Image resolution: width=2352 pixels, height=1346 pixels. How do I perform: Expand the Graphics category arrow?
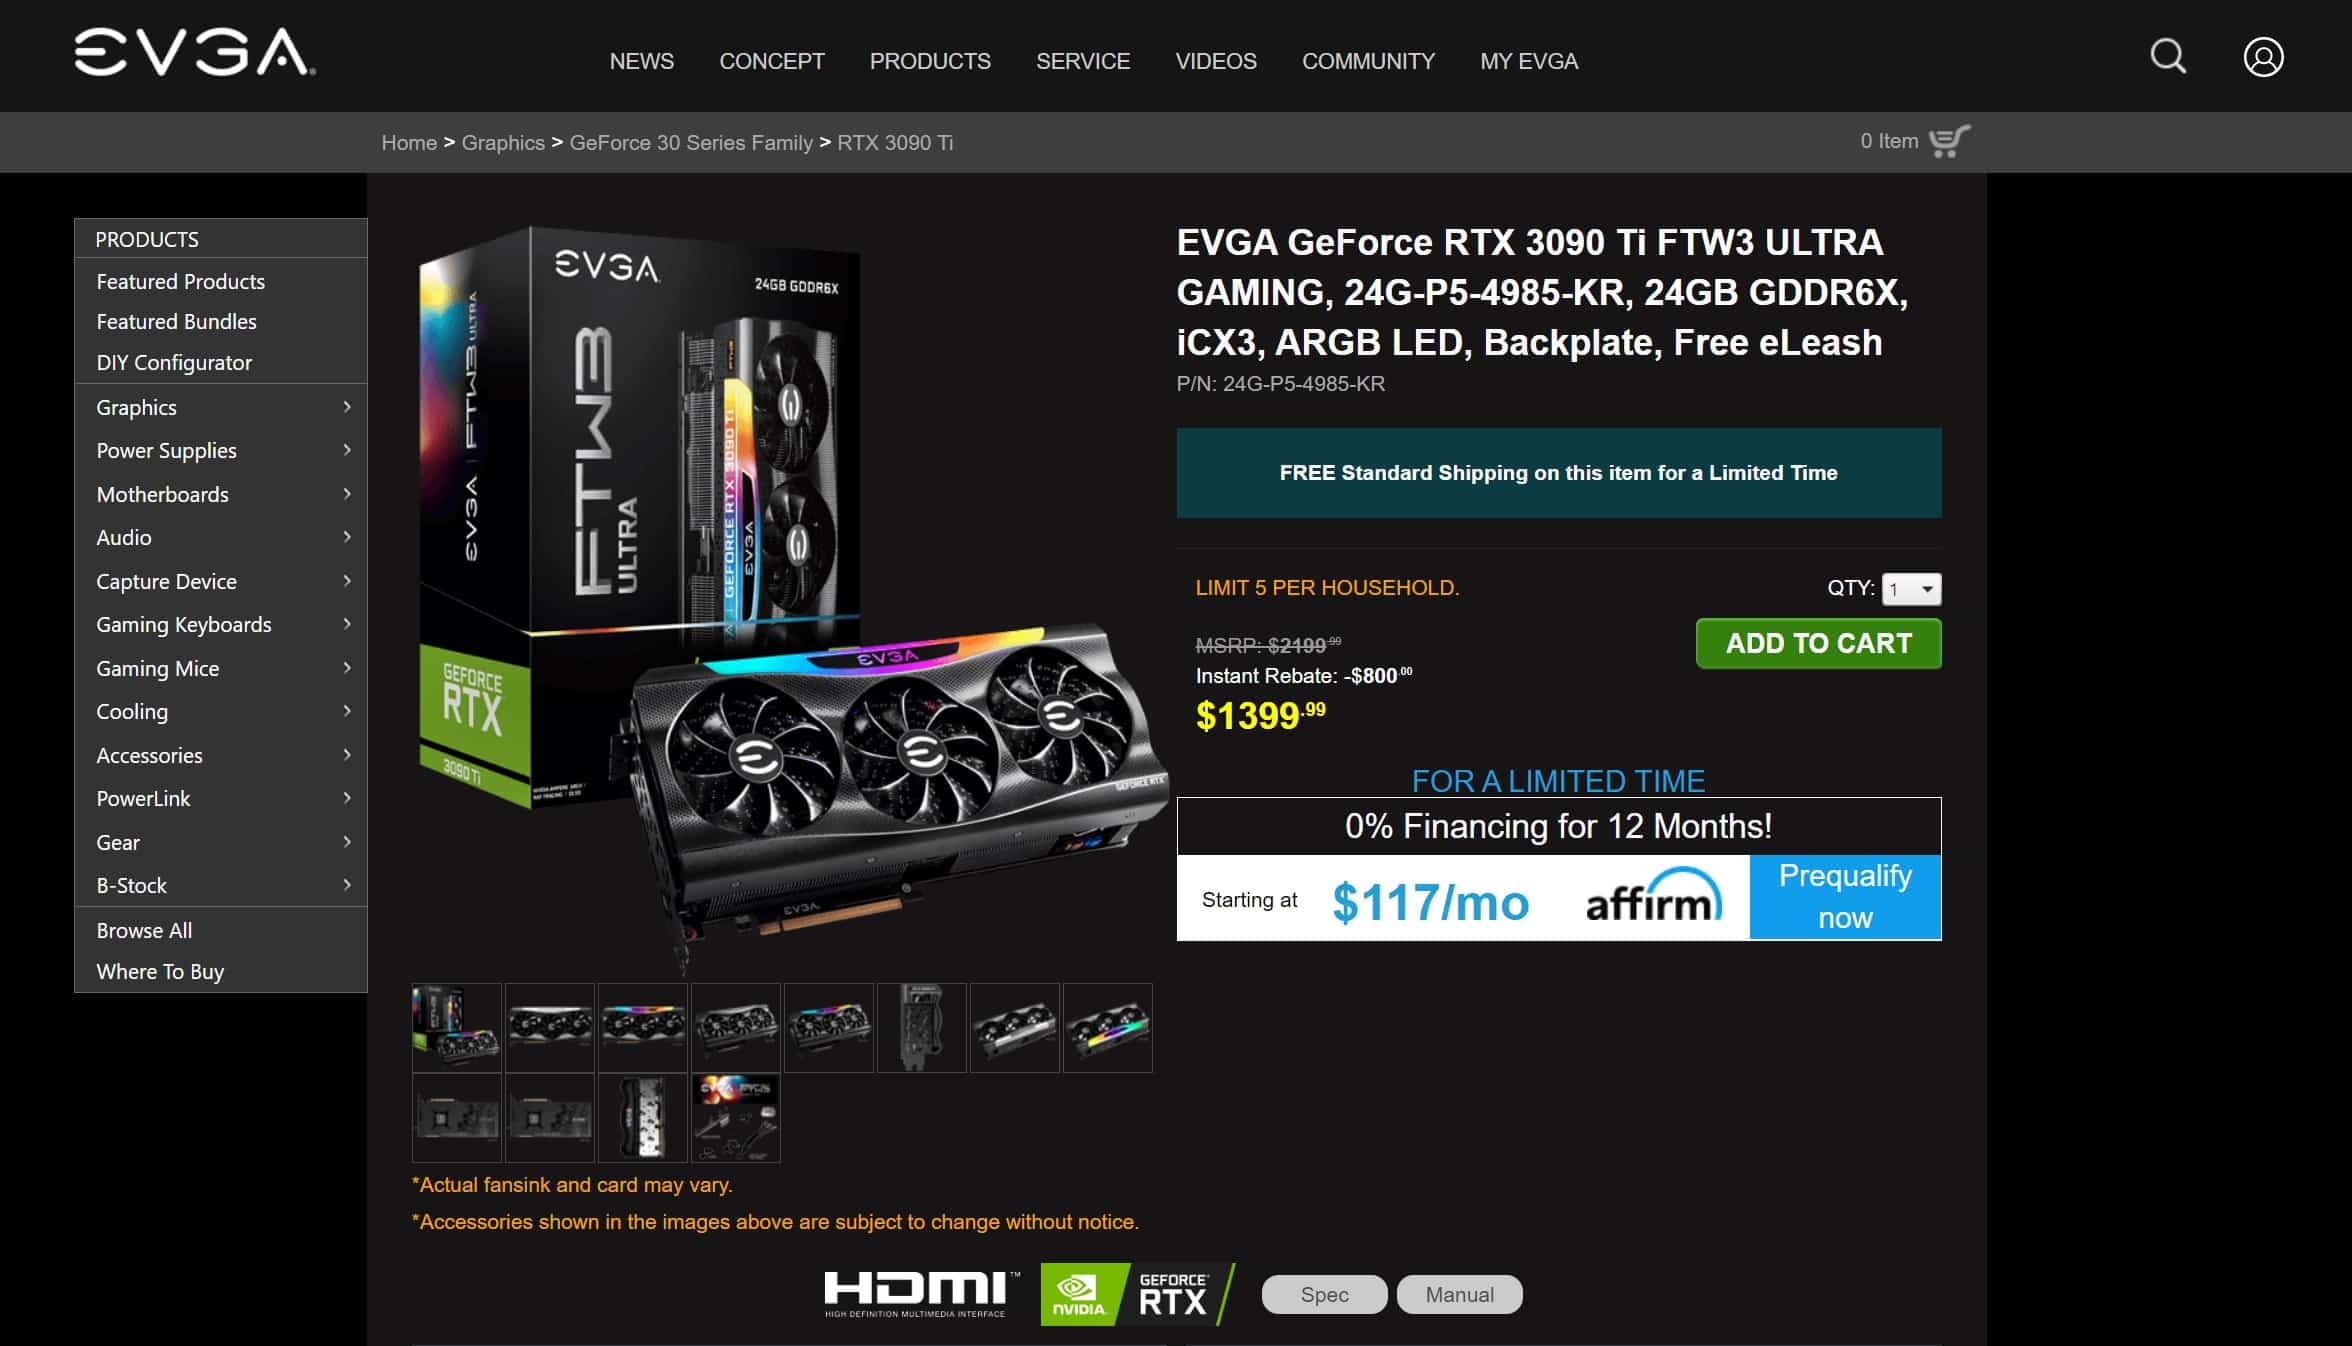pos(347,407)
